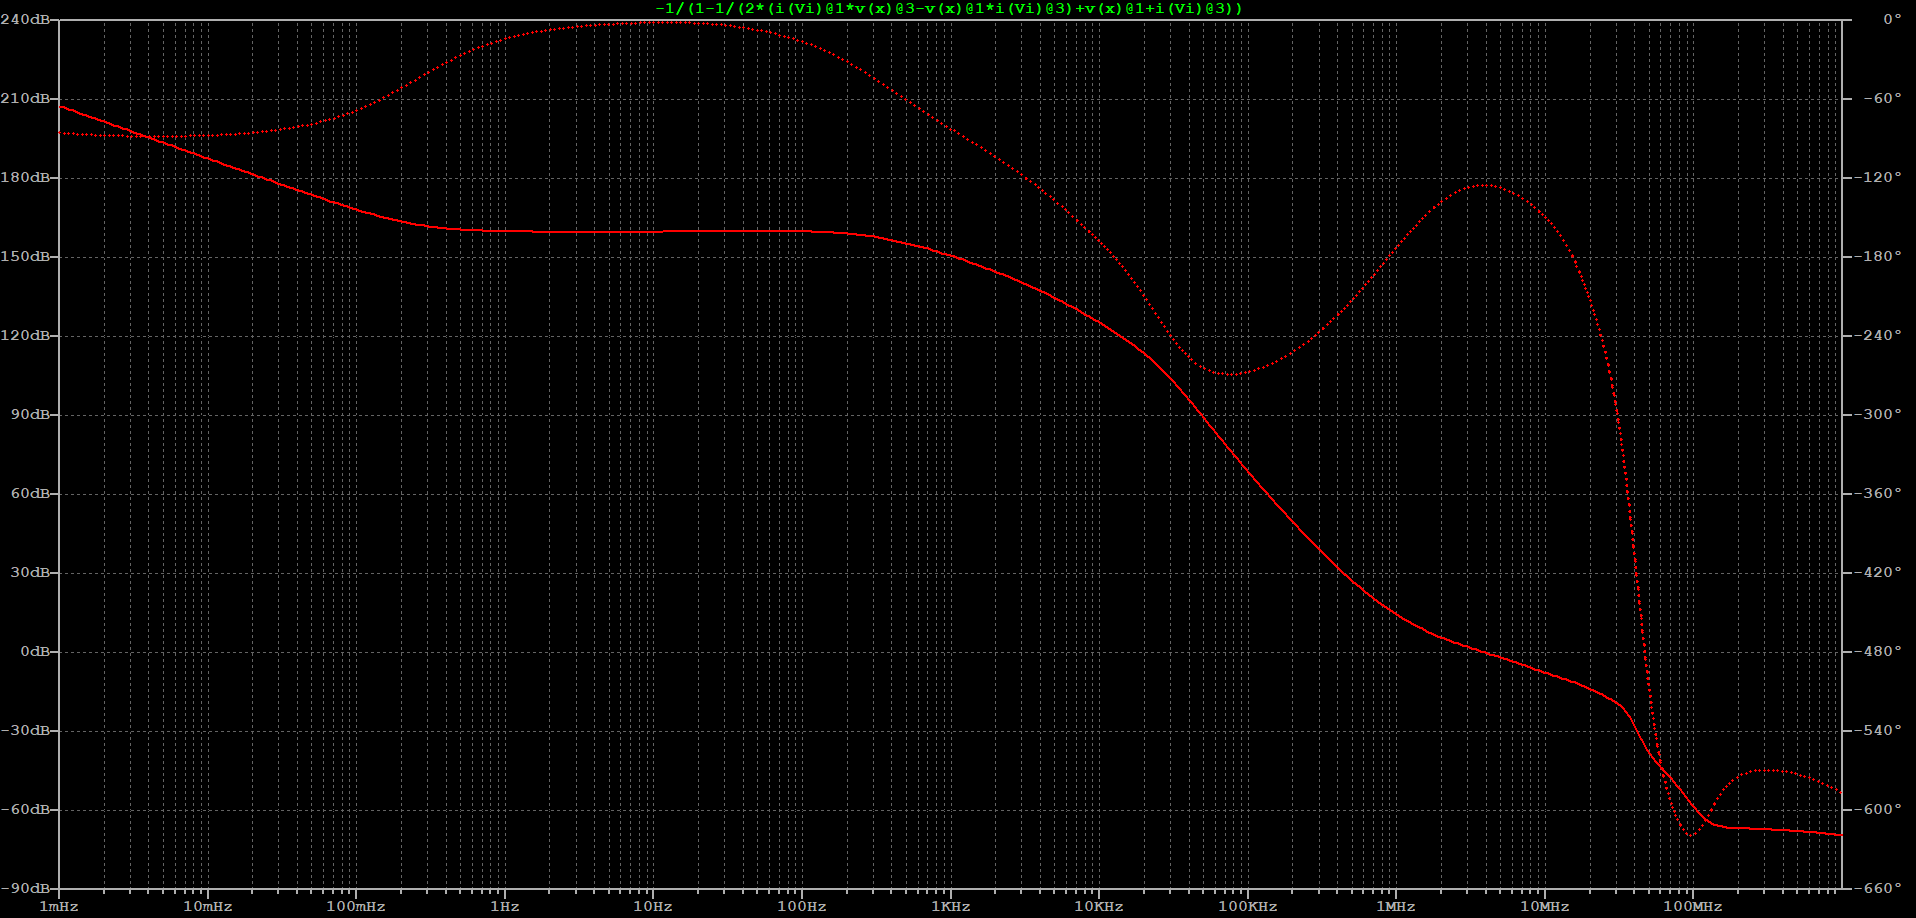This screenshot has height=918, width=1916.
Task: Click the 1Hz frequency axis label
Action: (x=505, y=906)
